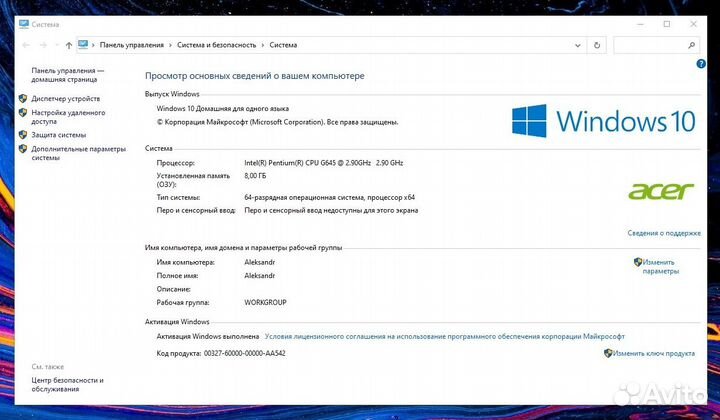The width and height of the screenshot is (720, 420).
Task: Select Aleksandr next to Имя компьютера
Action: pyautogui.click(x=259, y=263)
